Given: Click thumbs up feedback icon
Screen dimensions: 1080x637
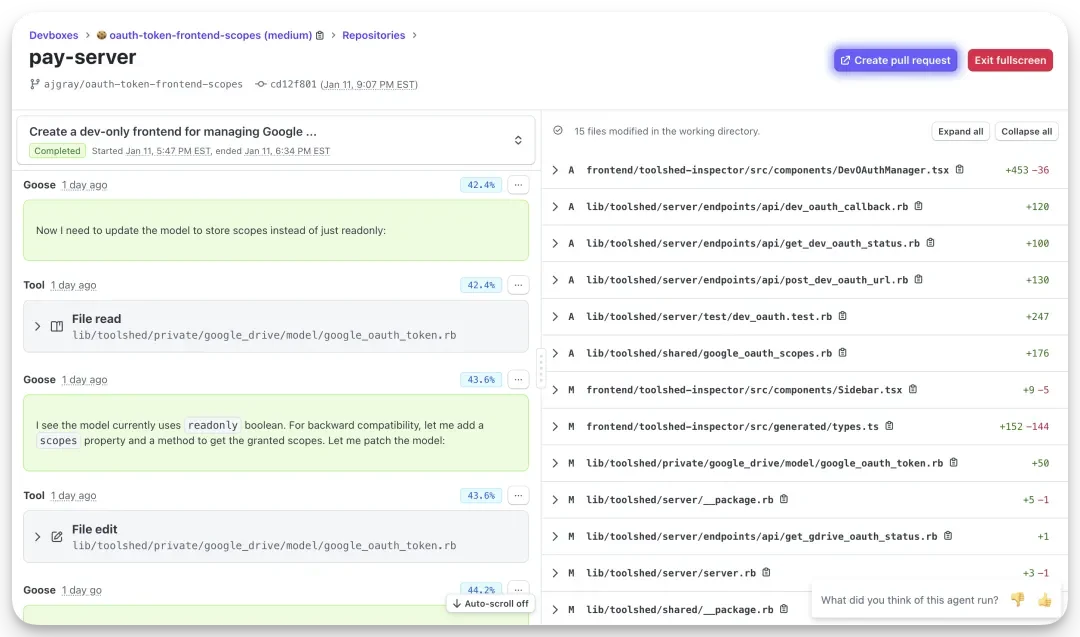Looking at the screenshot, I should [x=1045, y=600].
